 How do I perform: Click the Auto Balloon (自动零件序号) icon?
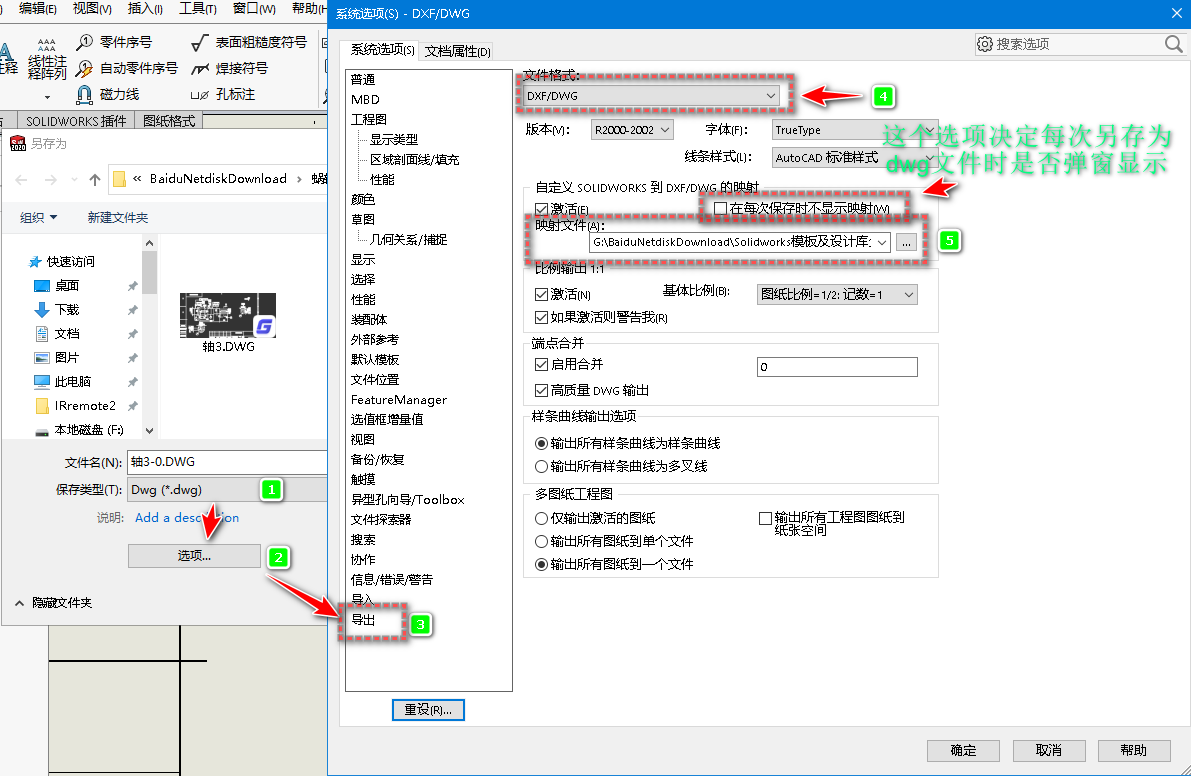[85, 68]
